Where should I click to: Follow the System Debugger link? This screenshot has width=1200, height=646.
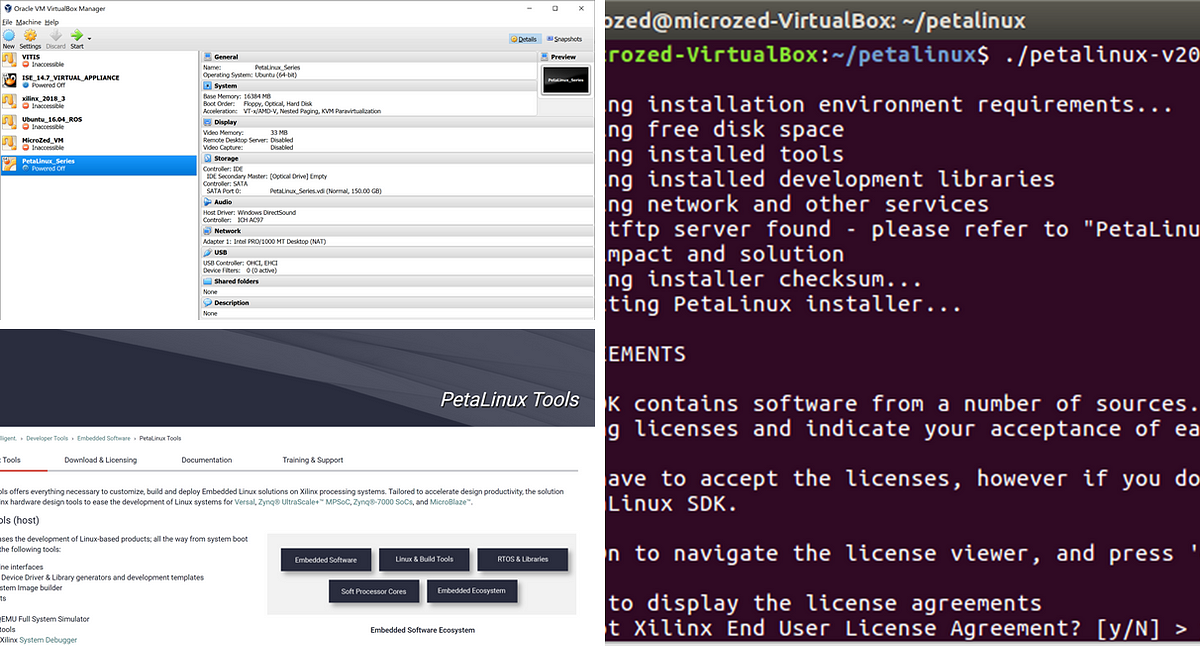click(48, 640)
